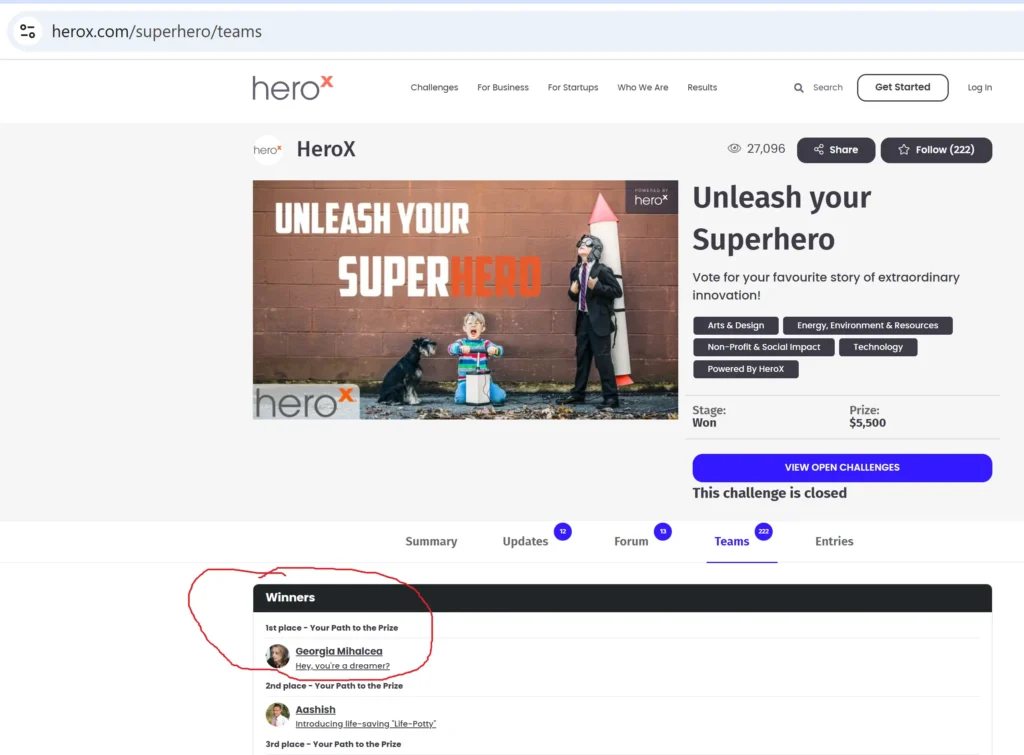Switch to the Updates tab
This screenshot has height=755, width=1024.
[x=525, y=541]
